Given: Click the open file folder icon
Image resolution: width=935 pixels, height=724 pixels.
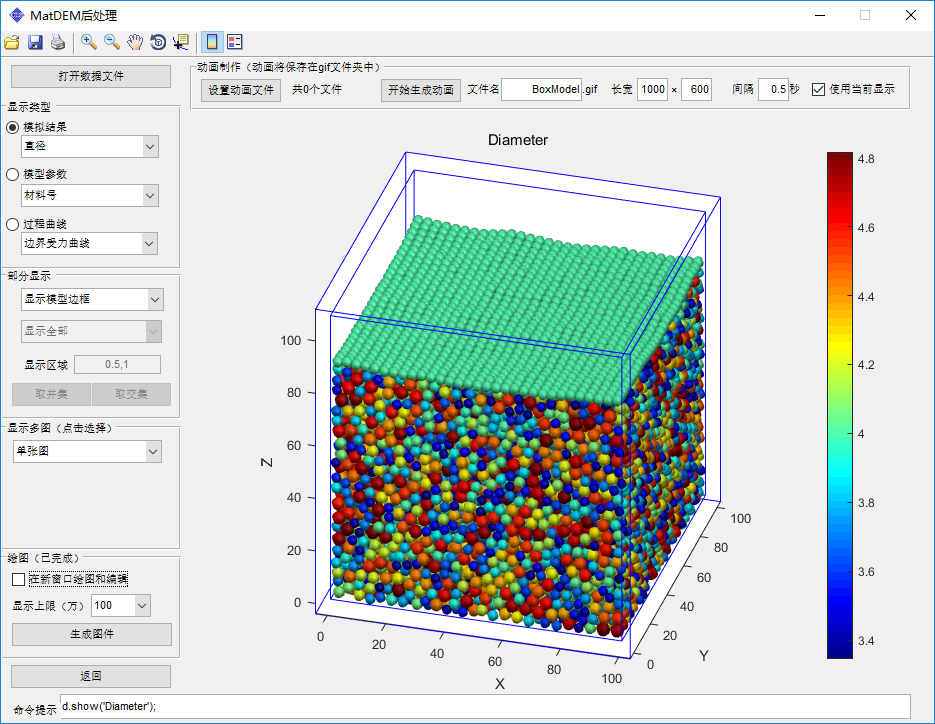Looking at the screenshot, I should coord(12,42).
